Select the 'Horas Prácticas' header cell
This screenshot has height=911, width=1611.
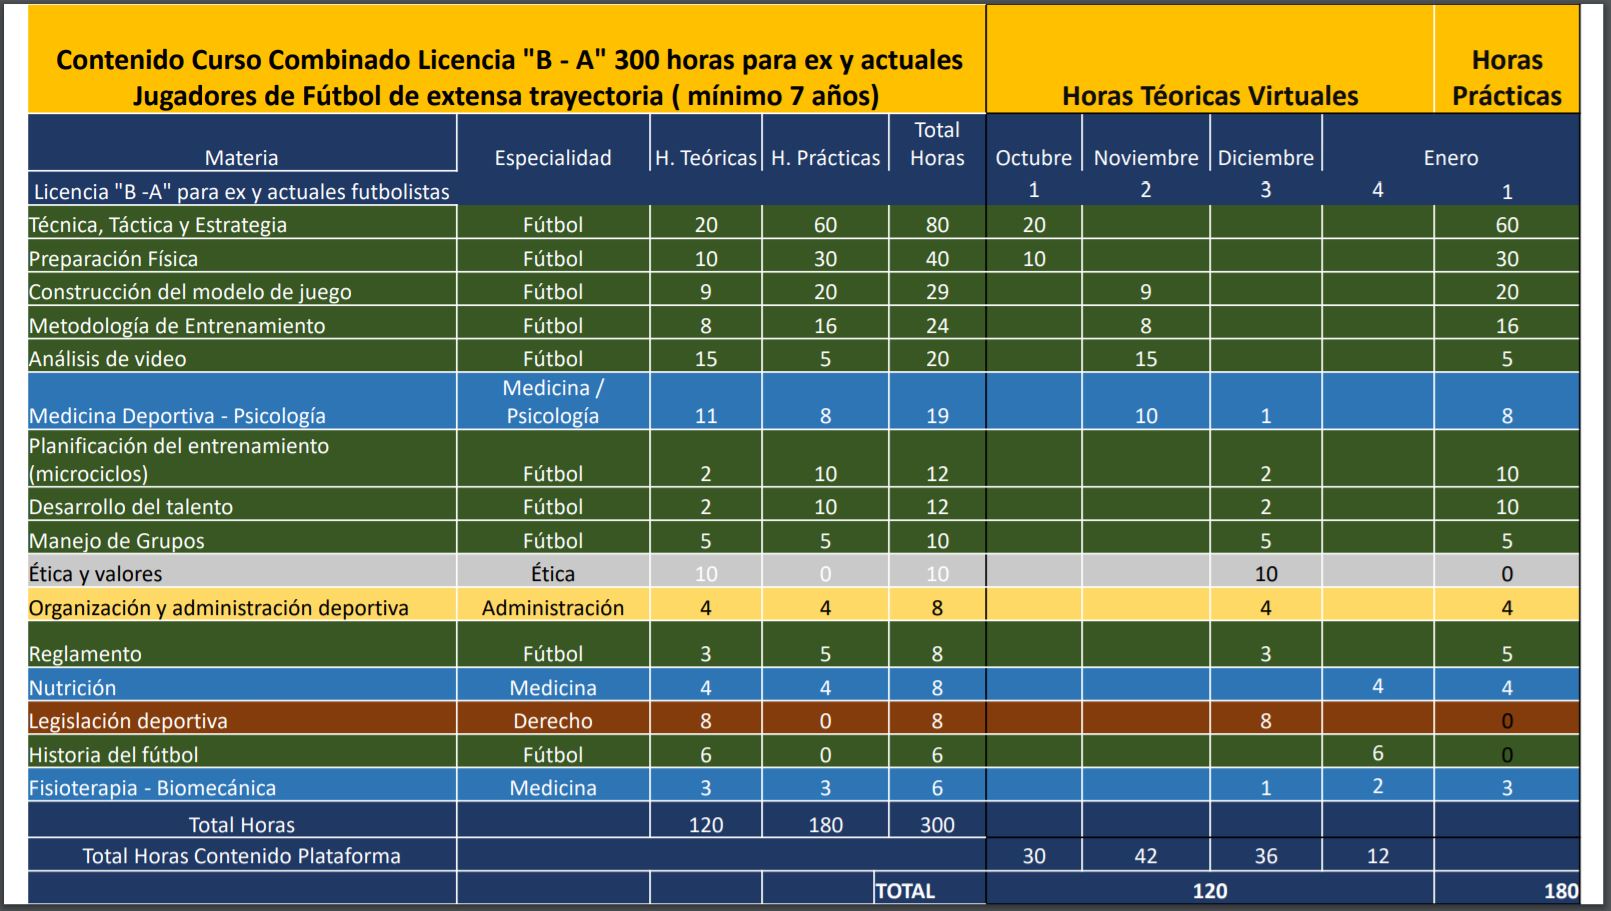[x=1507, y=60]
